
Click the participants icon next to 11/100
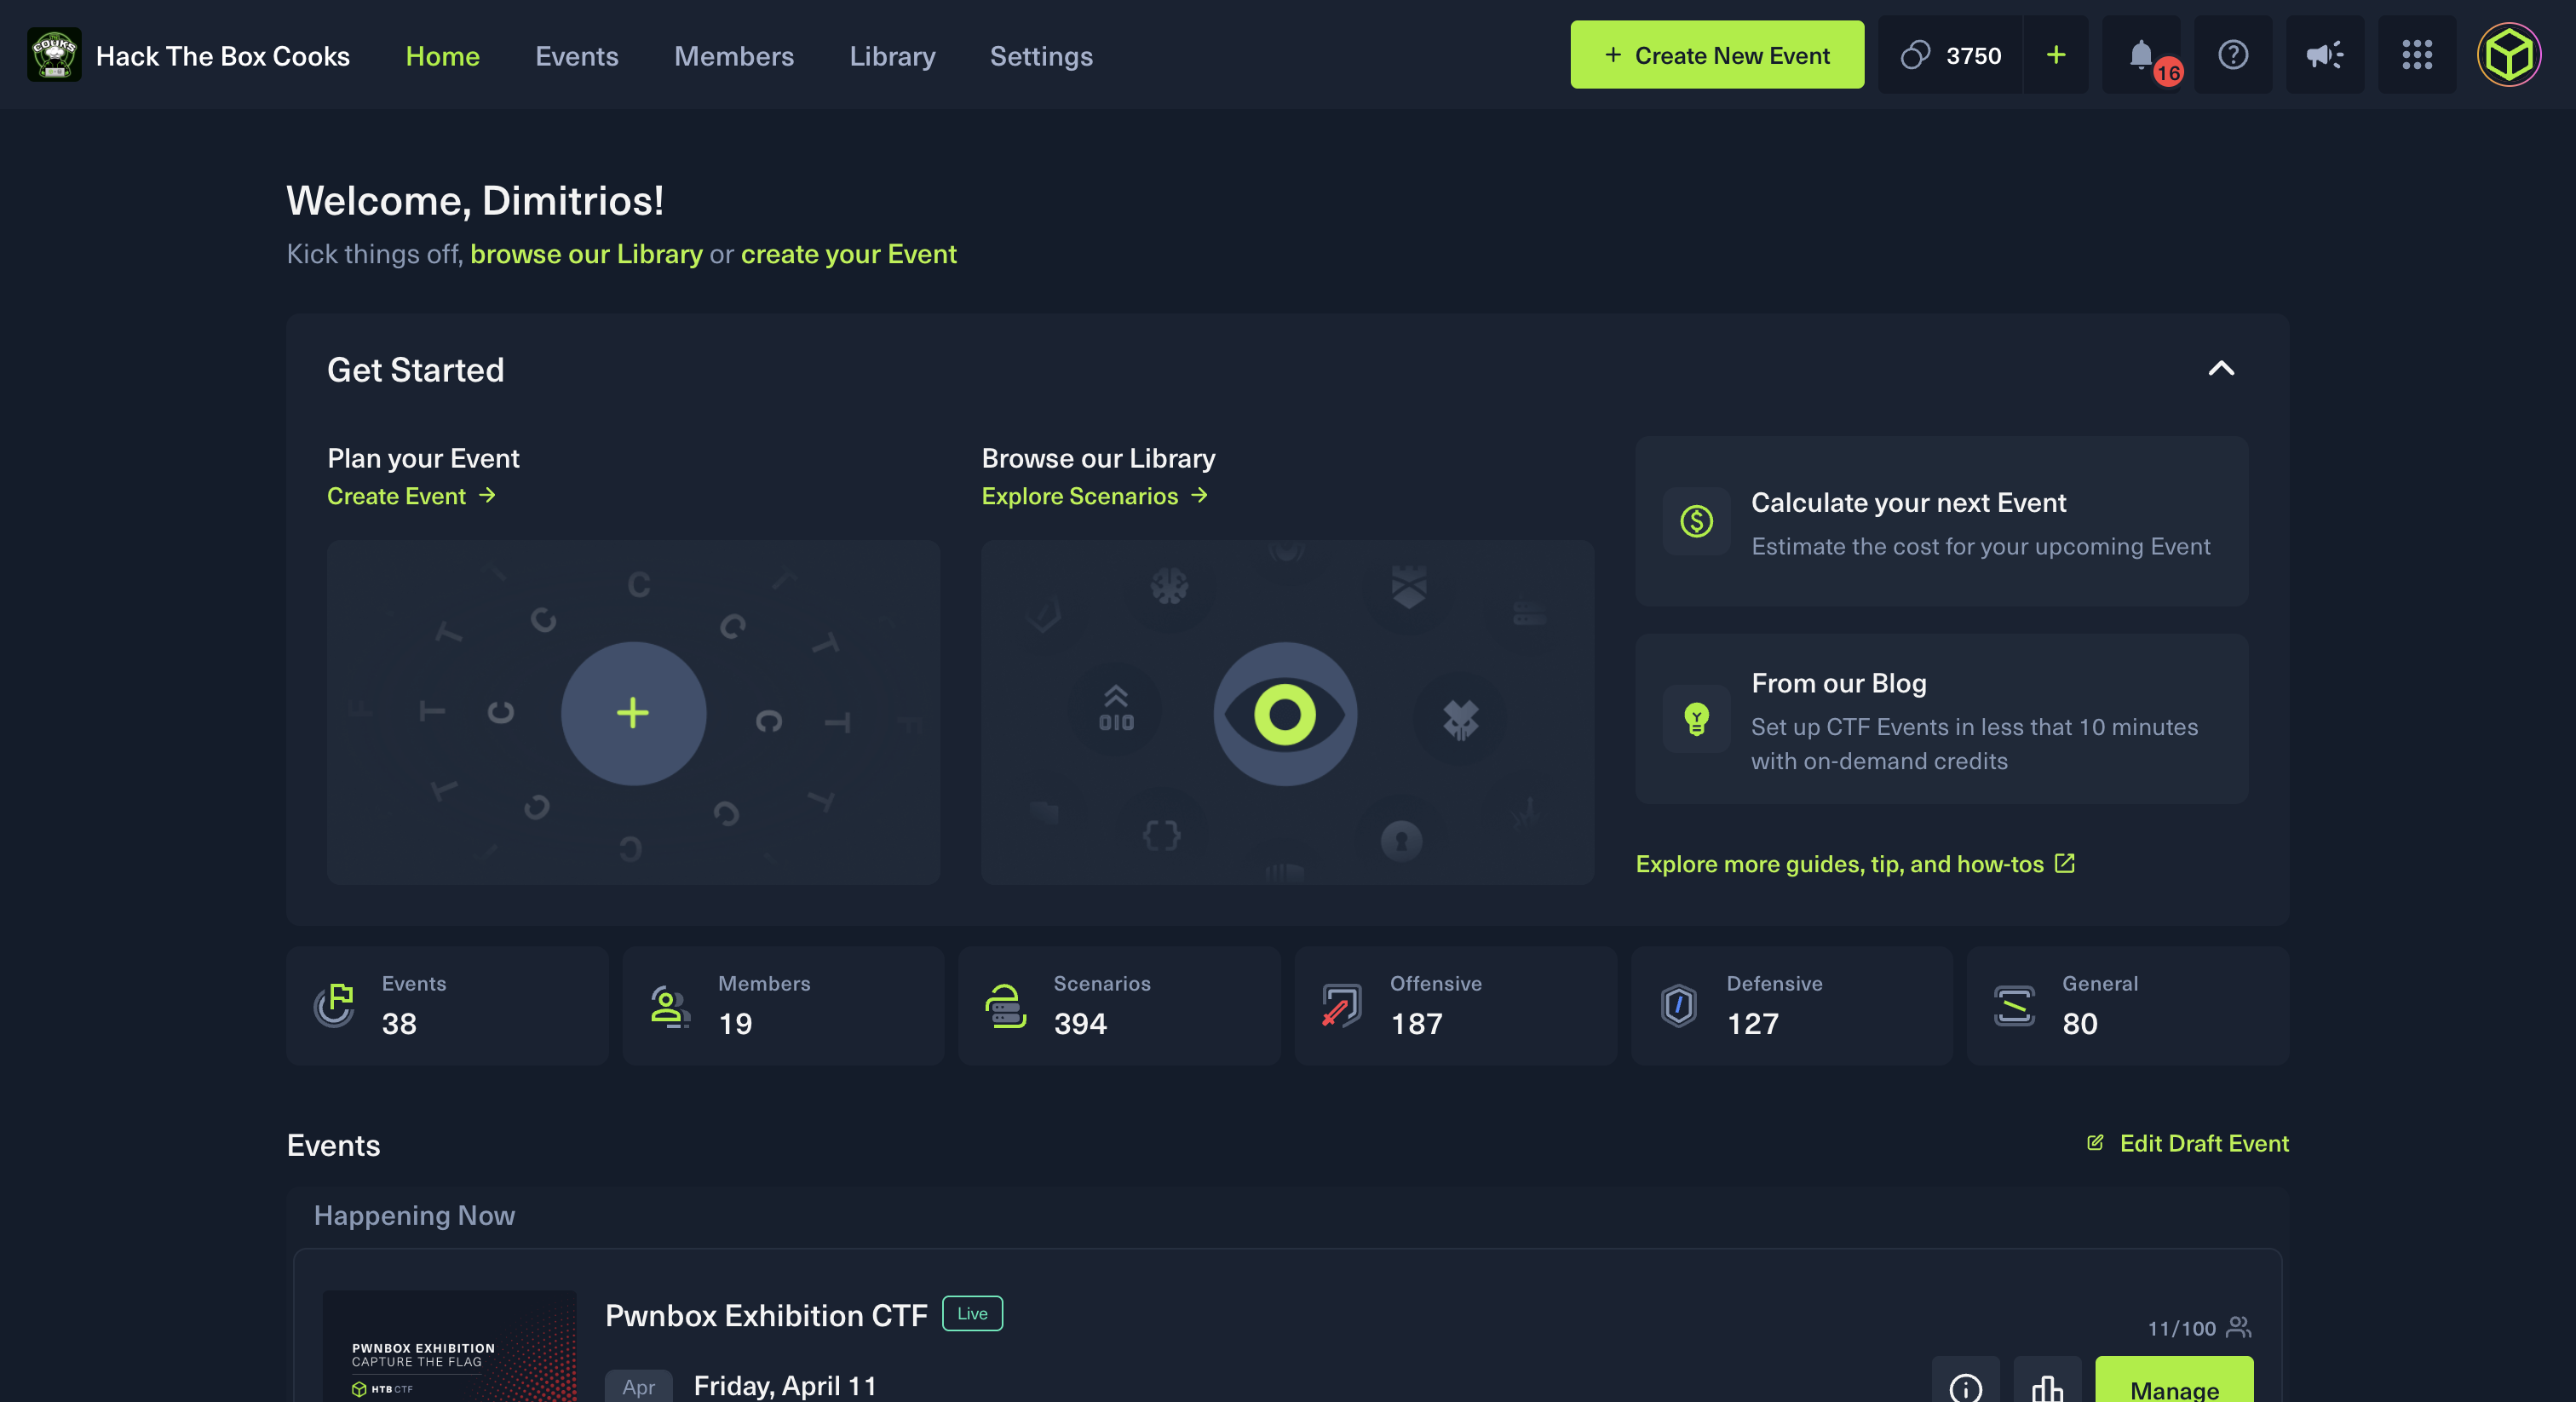click(x=2239, y=1327)
